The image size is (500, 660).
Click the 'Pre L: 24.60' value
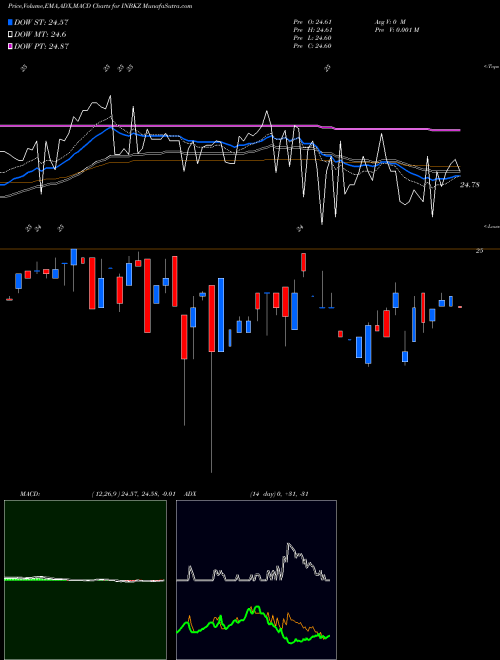[313, 38]
